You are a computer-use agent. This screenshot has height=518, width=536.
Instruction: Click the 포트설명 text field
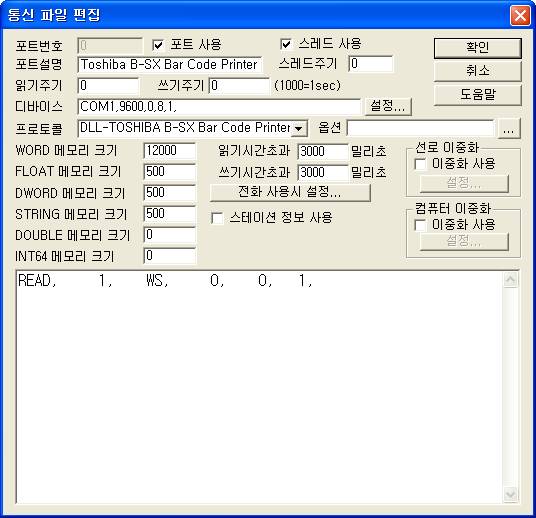pyautogui.click(x=170, y=65)
